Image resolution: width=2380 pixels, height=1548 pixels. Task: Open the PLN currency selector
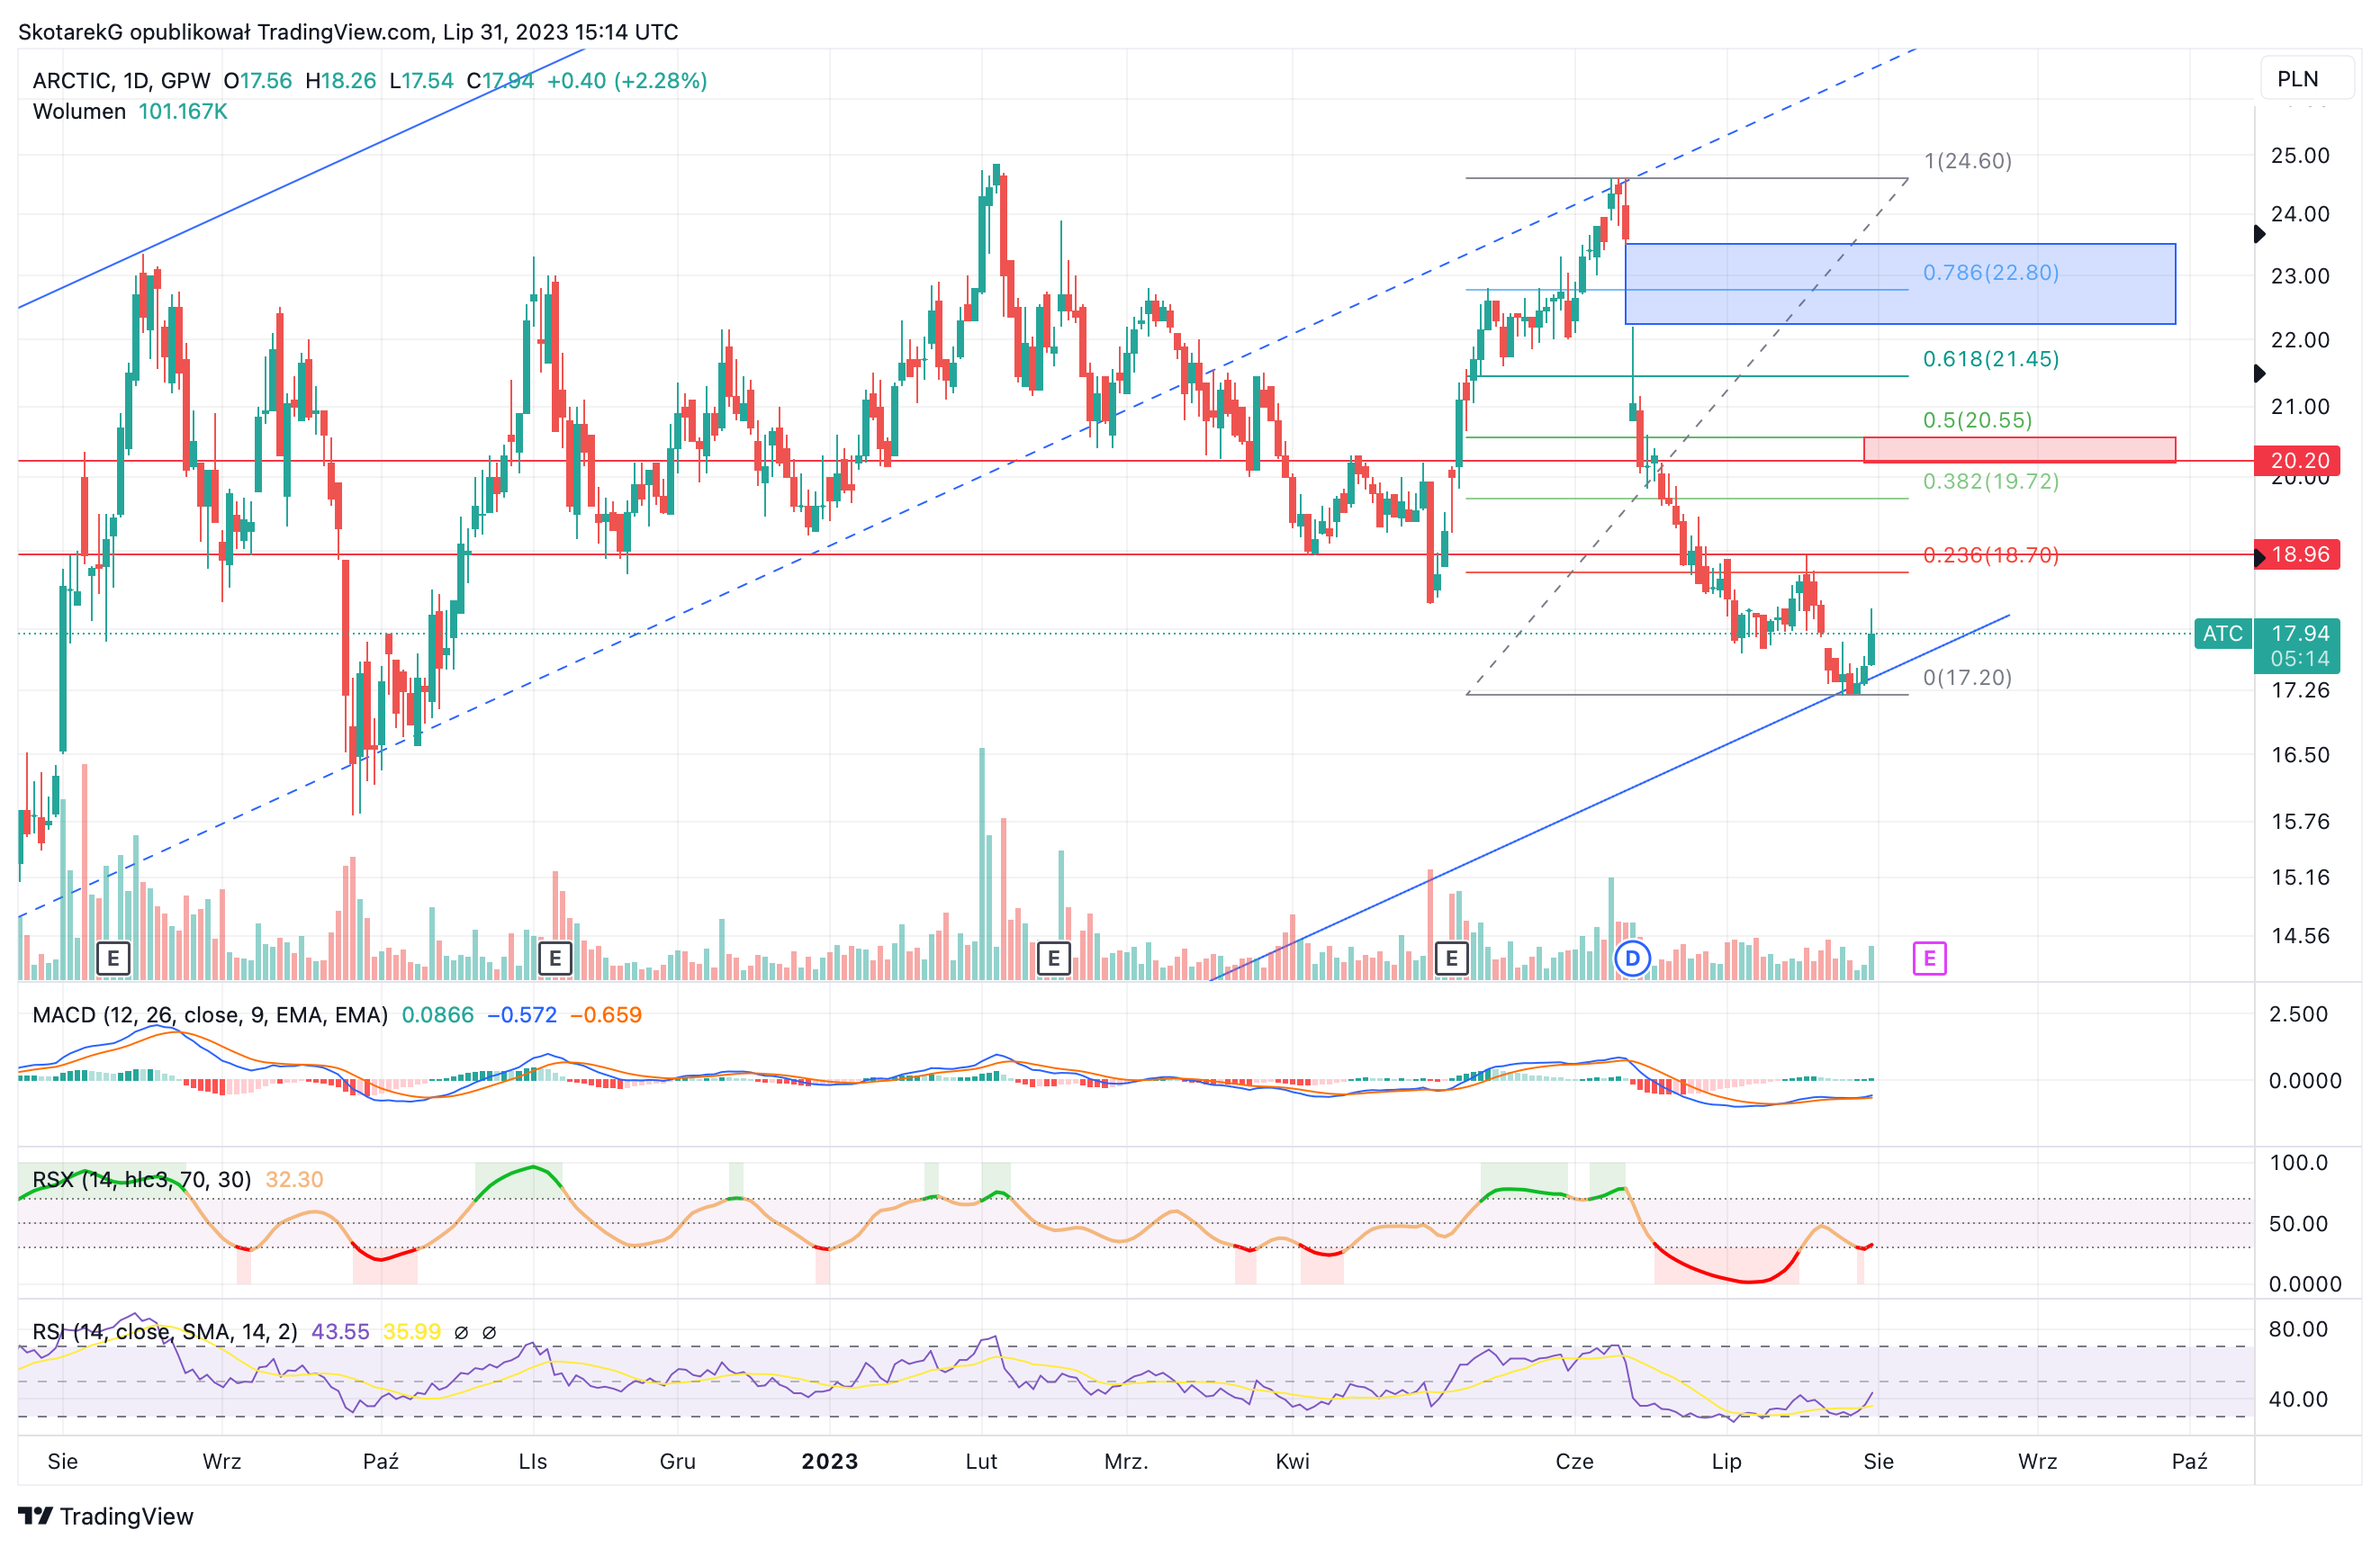2306,79
